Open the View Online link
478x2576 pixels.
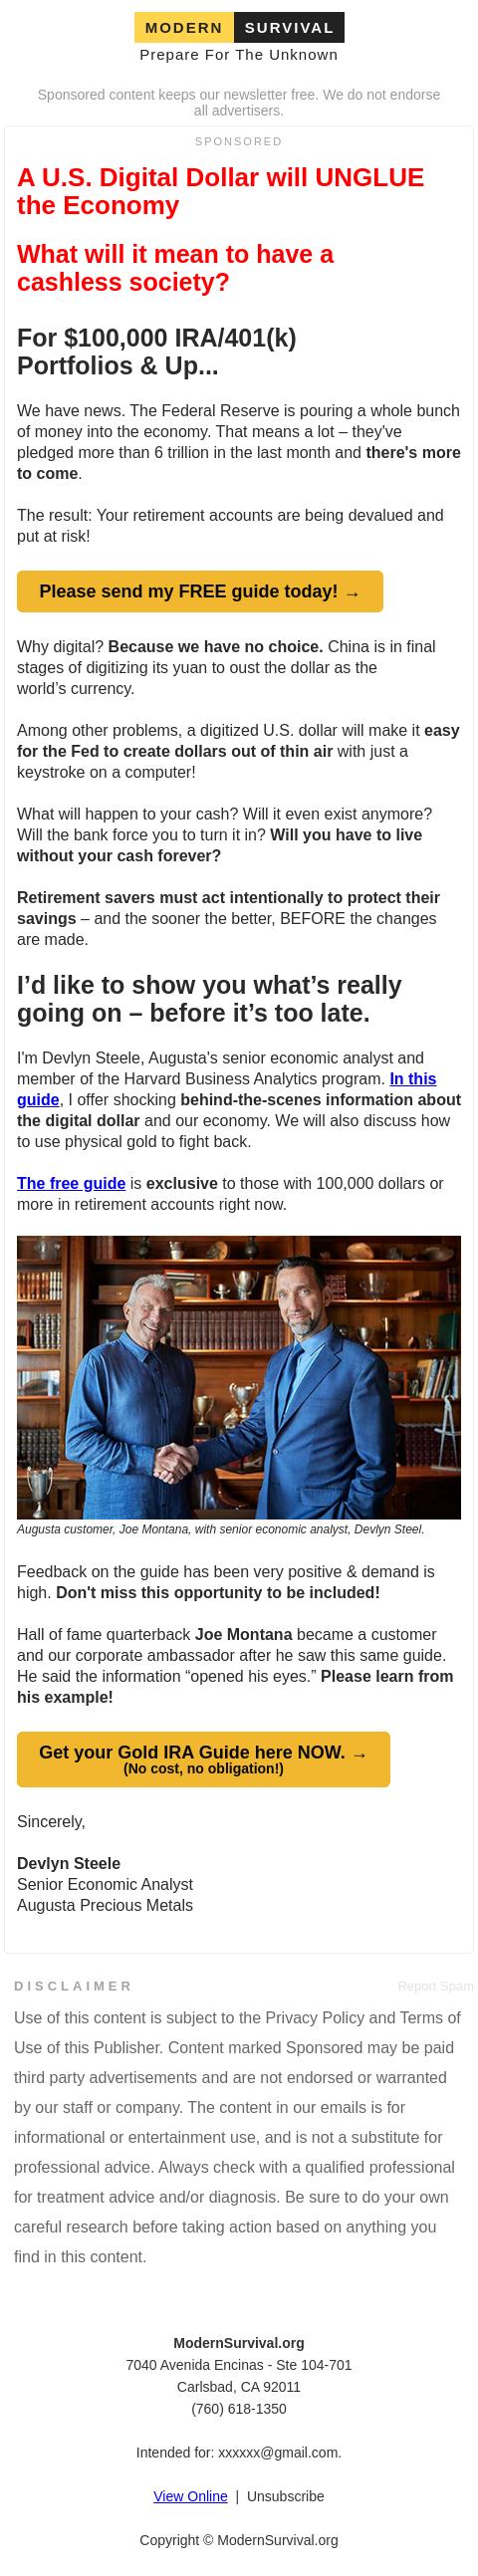(x=190, y=2496)
